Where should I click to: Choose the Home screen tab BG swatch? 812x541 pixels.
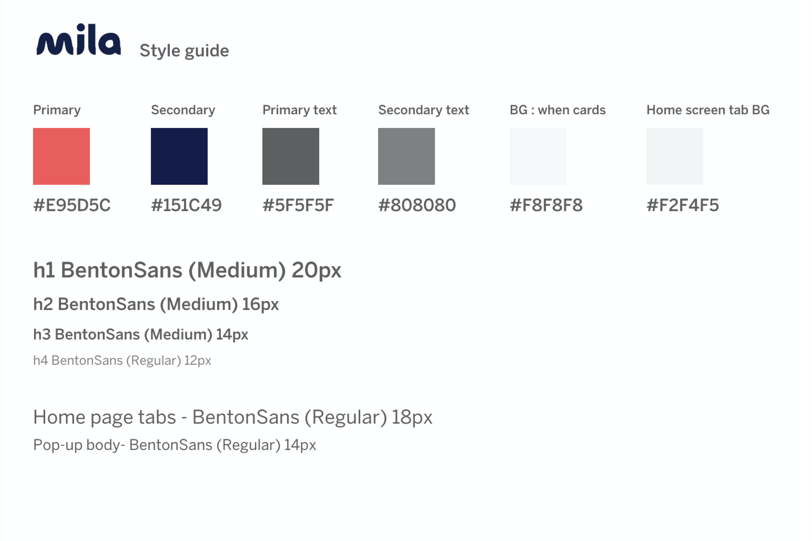click(x=675, y=156)
